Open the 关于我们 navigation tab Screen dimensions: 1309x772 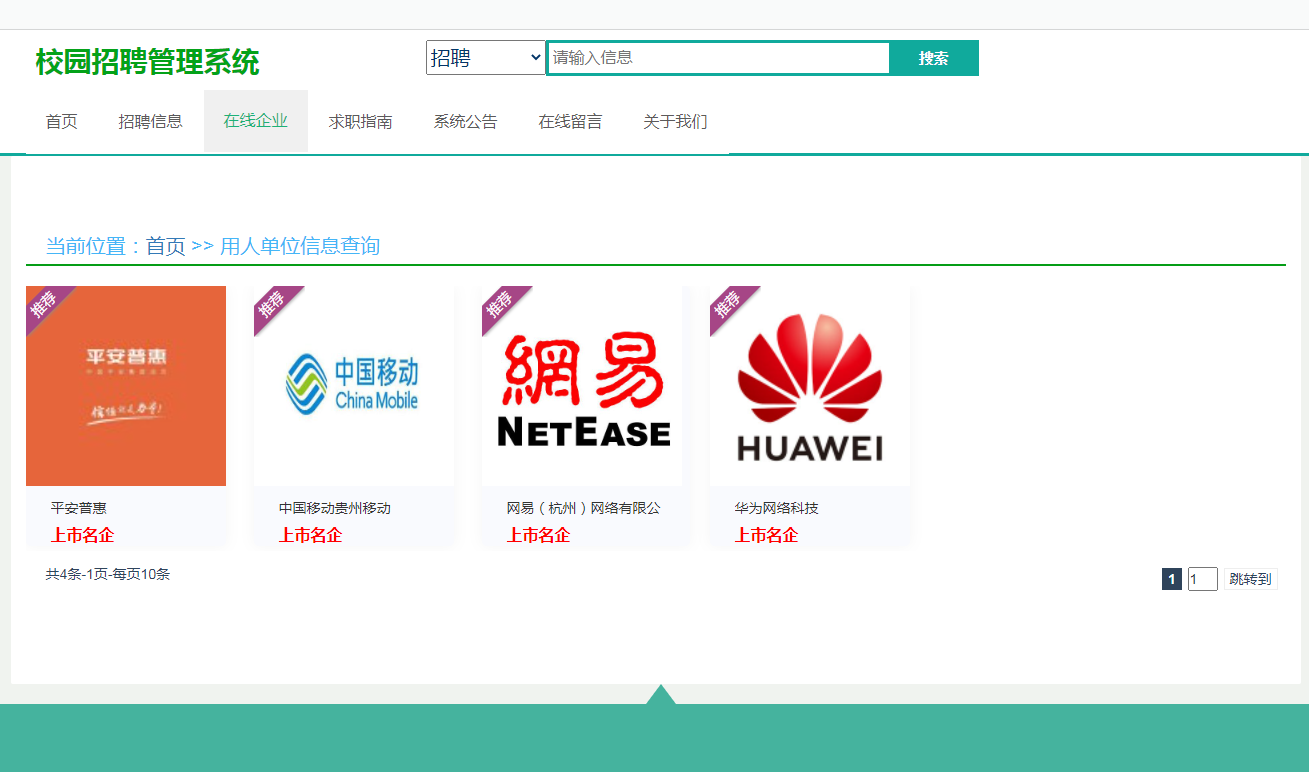click(x=676, y=122)
